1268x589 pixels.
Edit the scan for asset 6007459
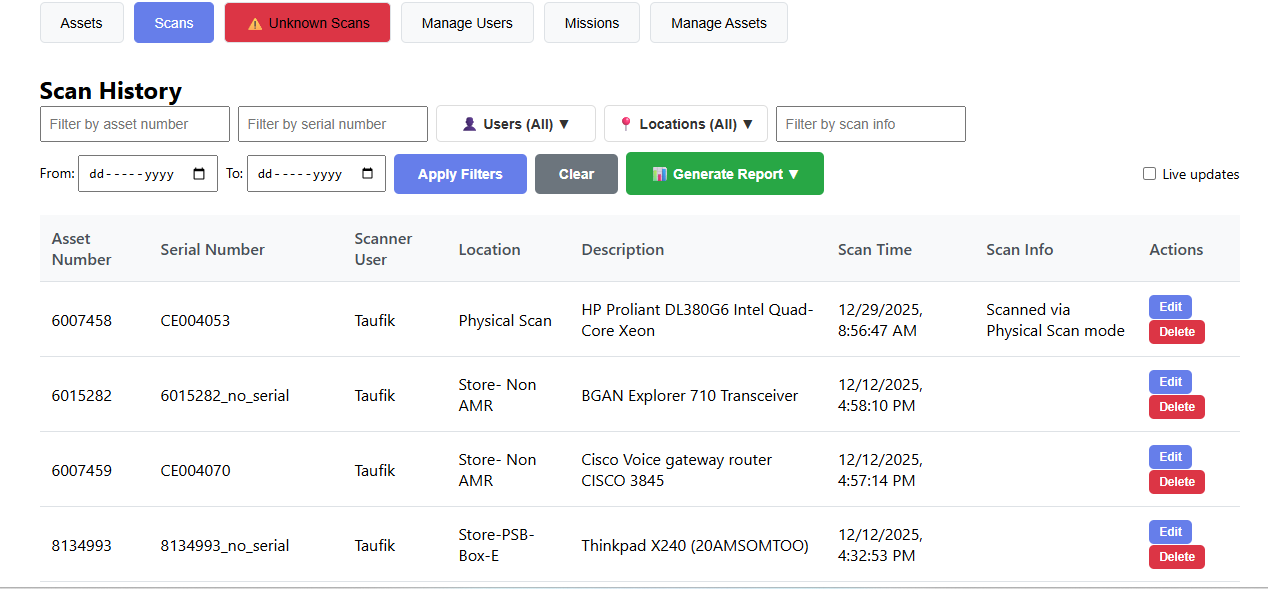pyautogui.click(x=1170, y=457)
